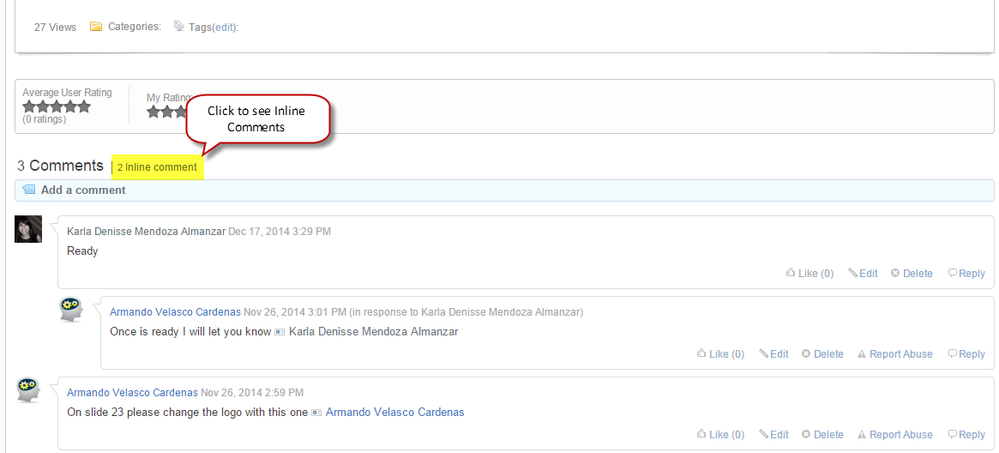The image size is (999, 453).
Task: Click the Categories folder icon
Action: click(x=96, y=27)
